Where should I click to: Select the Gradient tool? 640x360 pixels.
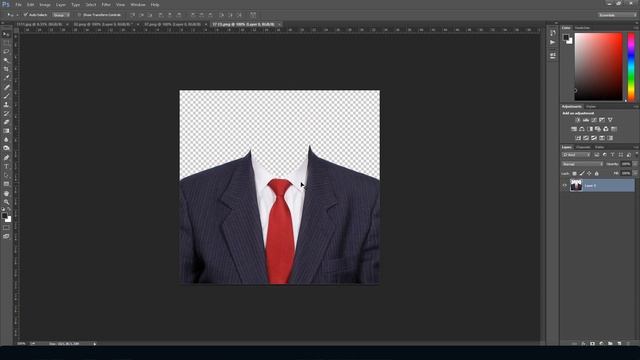coord(6,131)
